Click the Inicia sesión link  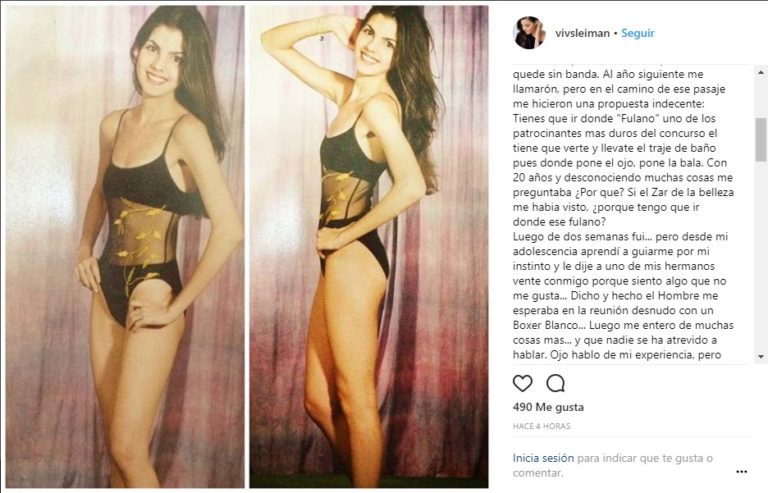coord(543,458)
